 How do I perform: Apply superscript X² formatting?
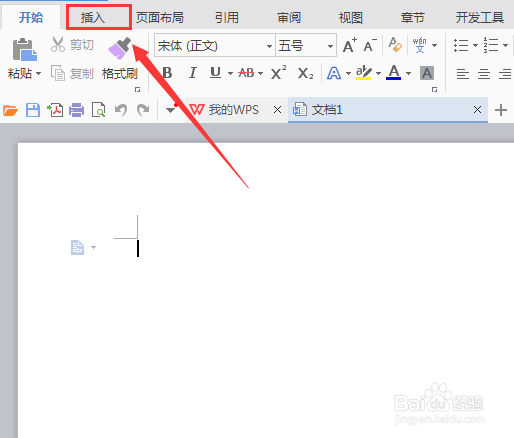pos(278,73)
